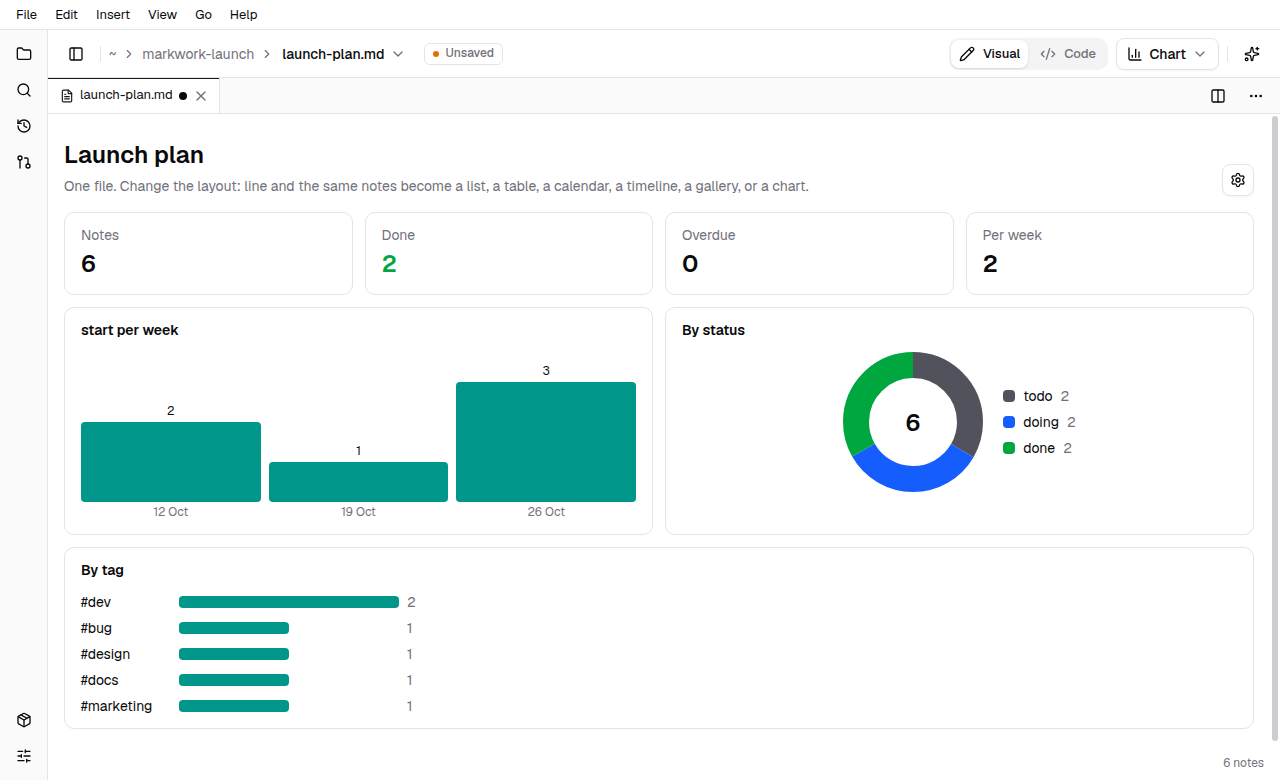The image size is (1280, 780).
Task: Click the 26 Oct bar in chart
Action: pyautogui.click(x=546, y=442)
